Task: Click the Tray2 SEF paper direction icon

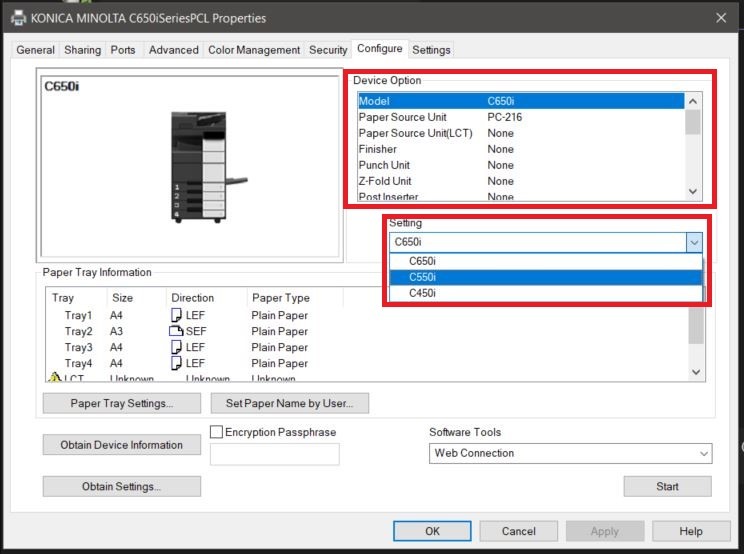Action: pyautogui.click(x=177, y=331)
